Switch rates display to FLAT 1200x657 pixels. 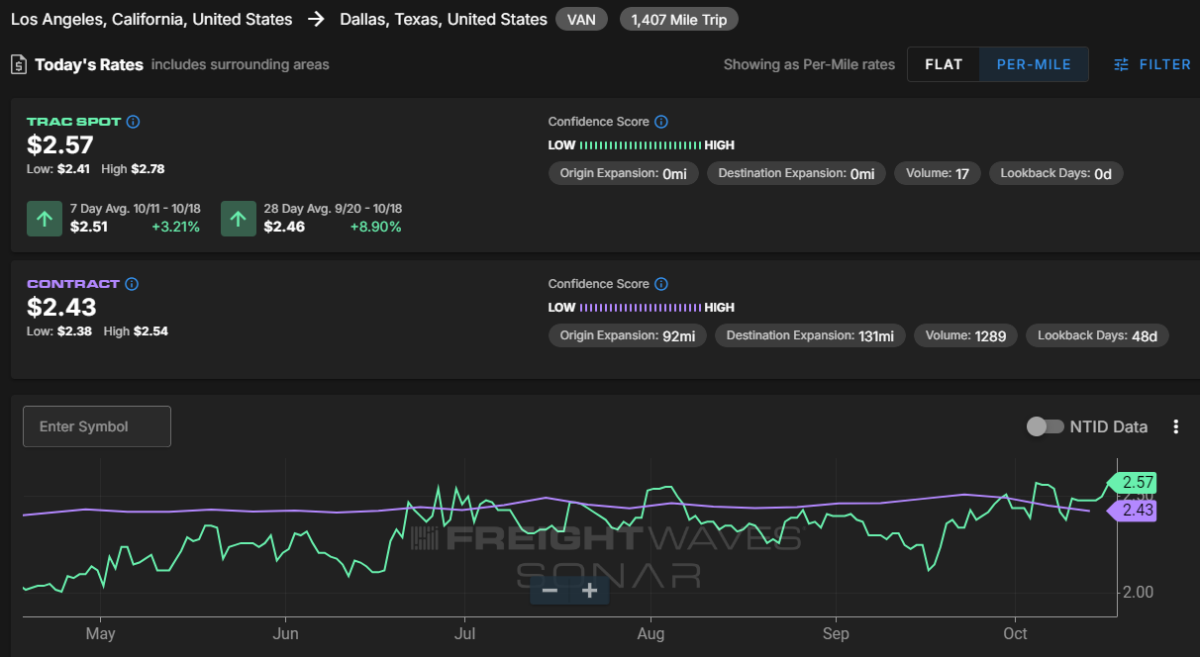943,65
